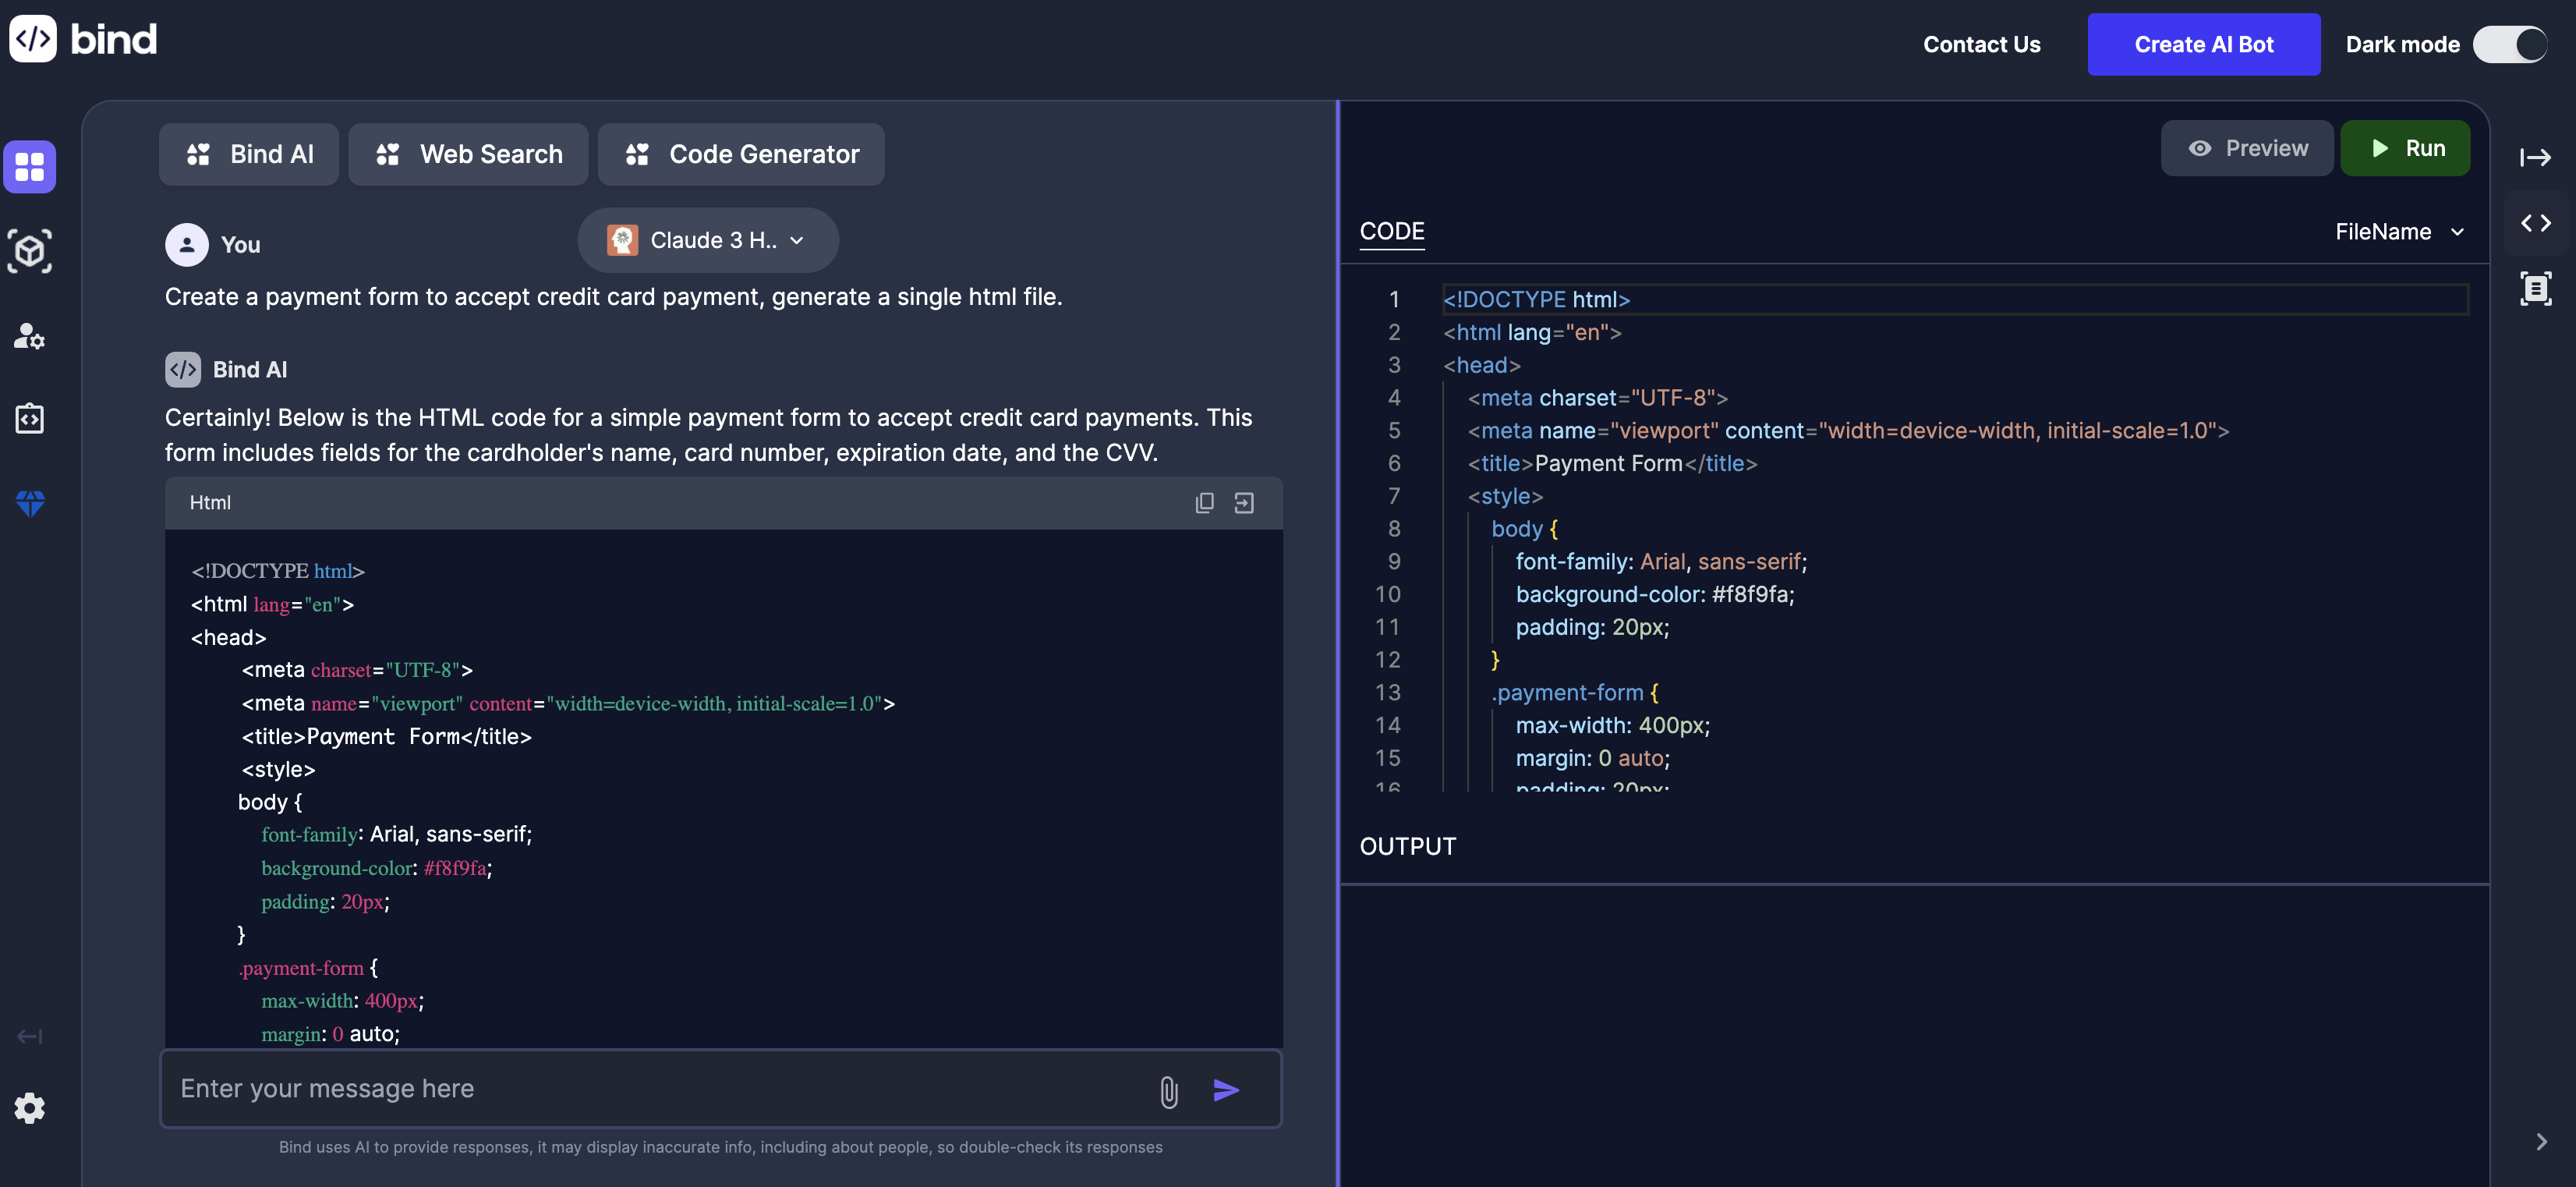
Task: Click the You user avatar
Action: [x=187, y=244]
